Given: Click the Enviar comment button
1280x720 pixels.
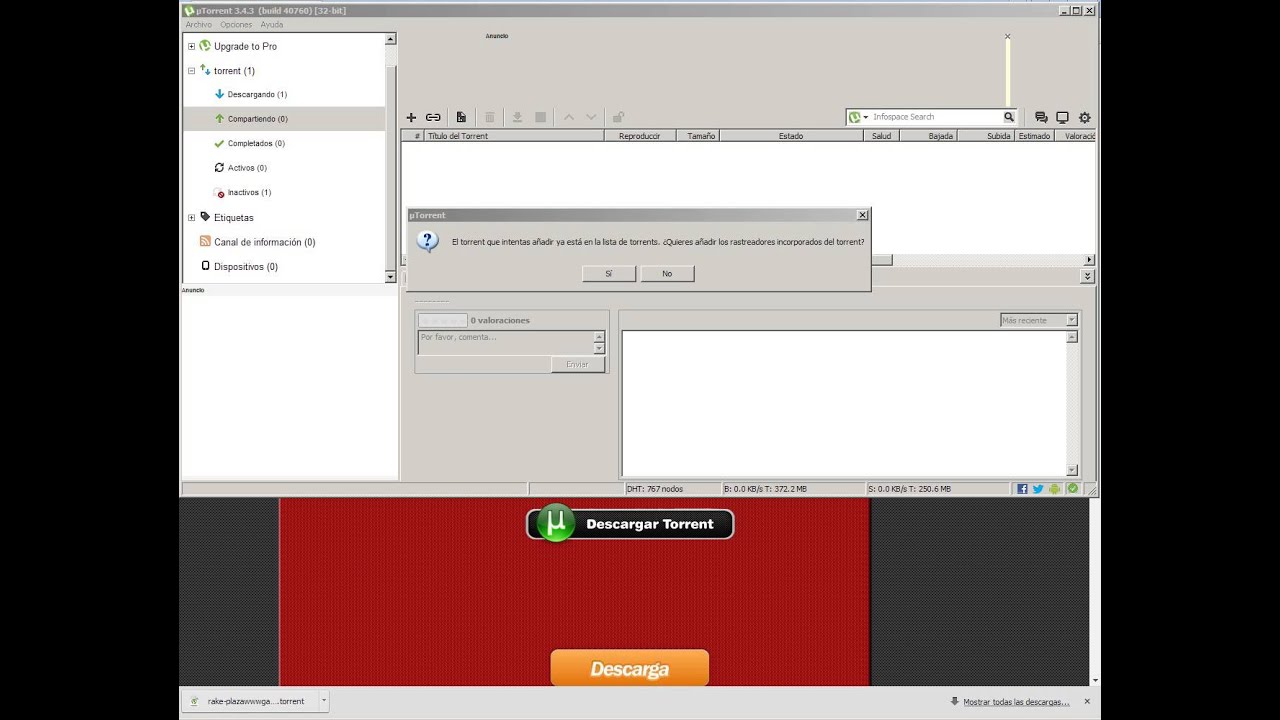Looking at the screenshot, I should coord(578,364).
